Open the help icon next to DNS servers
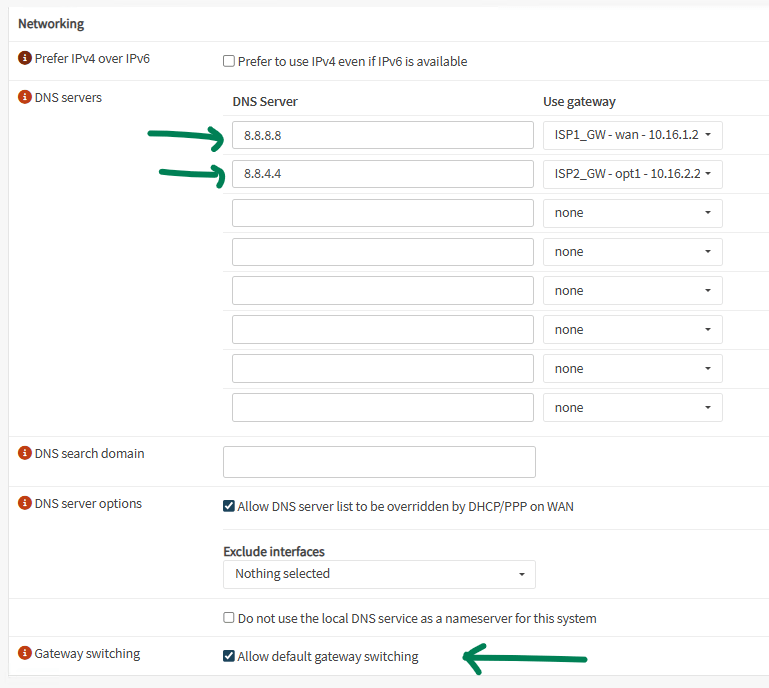 [25, 98]
